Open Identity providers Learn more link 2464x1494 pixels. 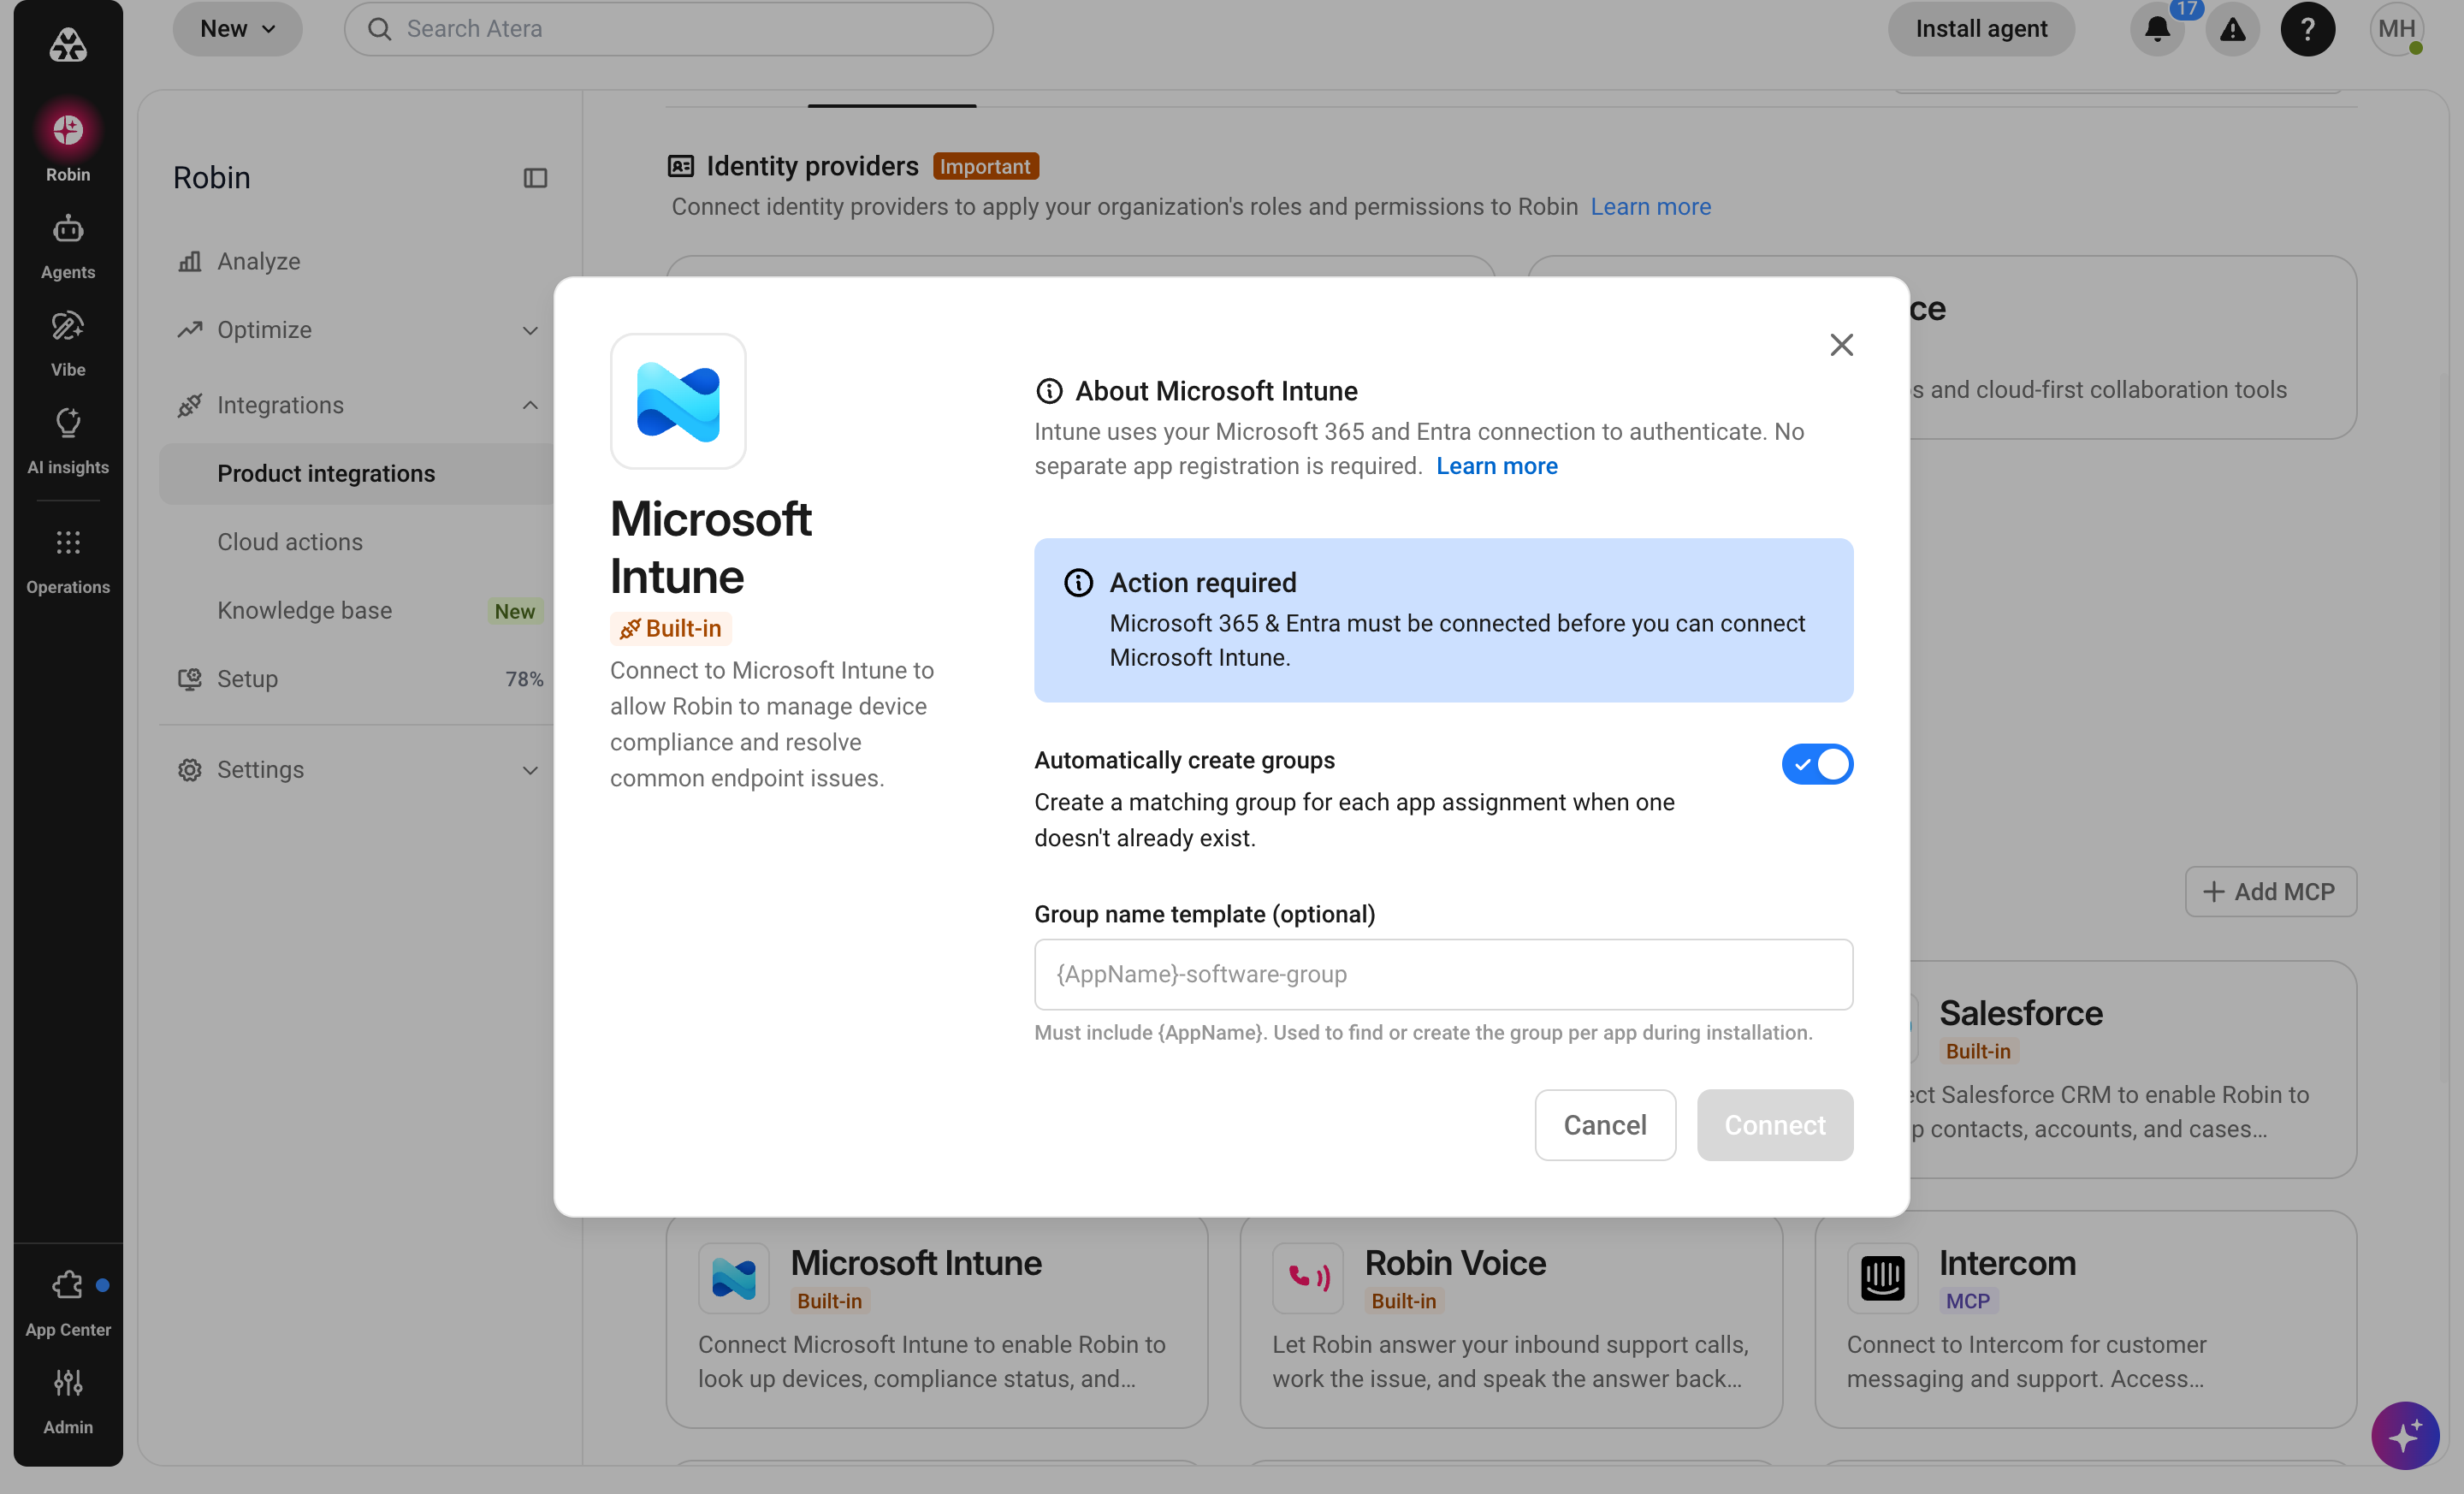[x=1650, y=207]
